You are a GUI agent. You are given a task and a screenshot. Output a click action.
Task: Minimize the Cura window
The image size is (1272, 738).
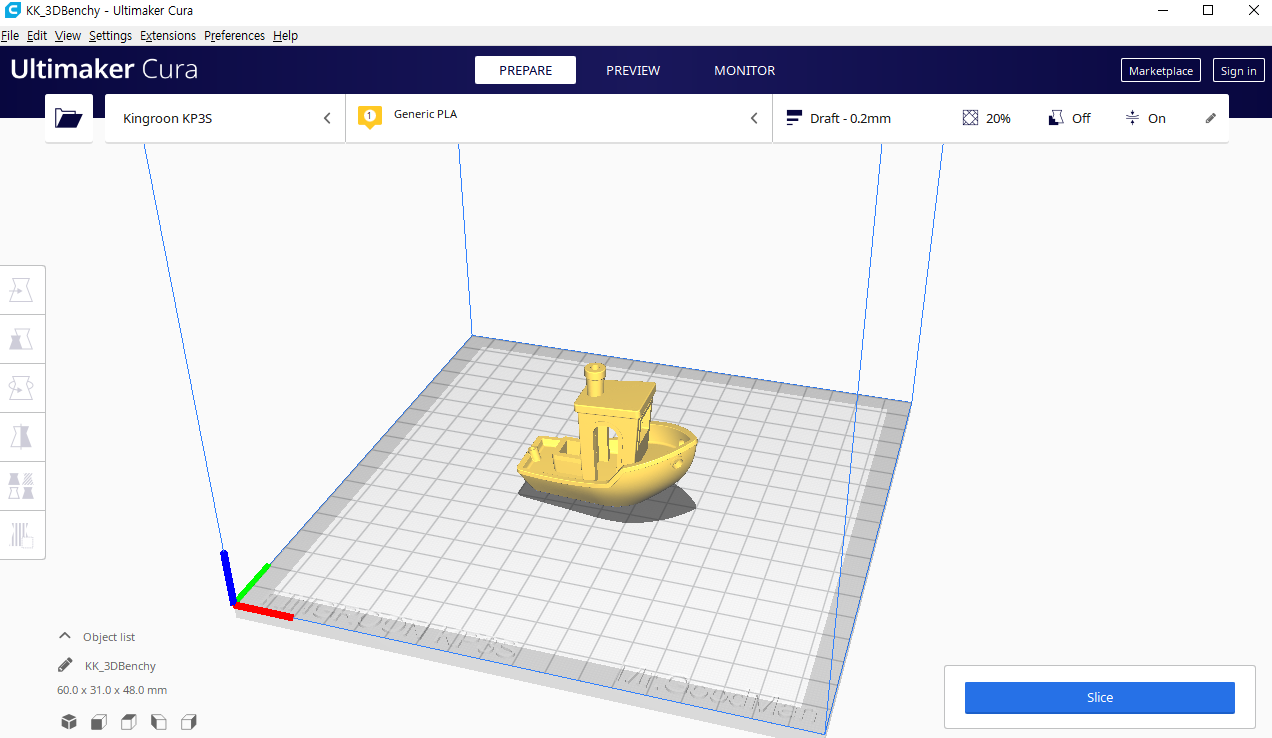pos(1162,10)
